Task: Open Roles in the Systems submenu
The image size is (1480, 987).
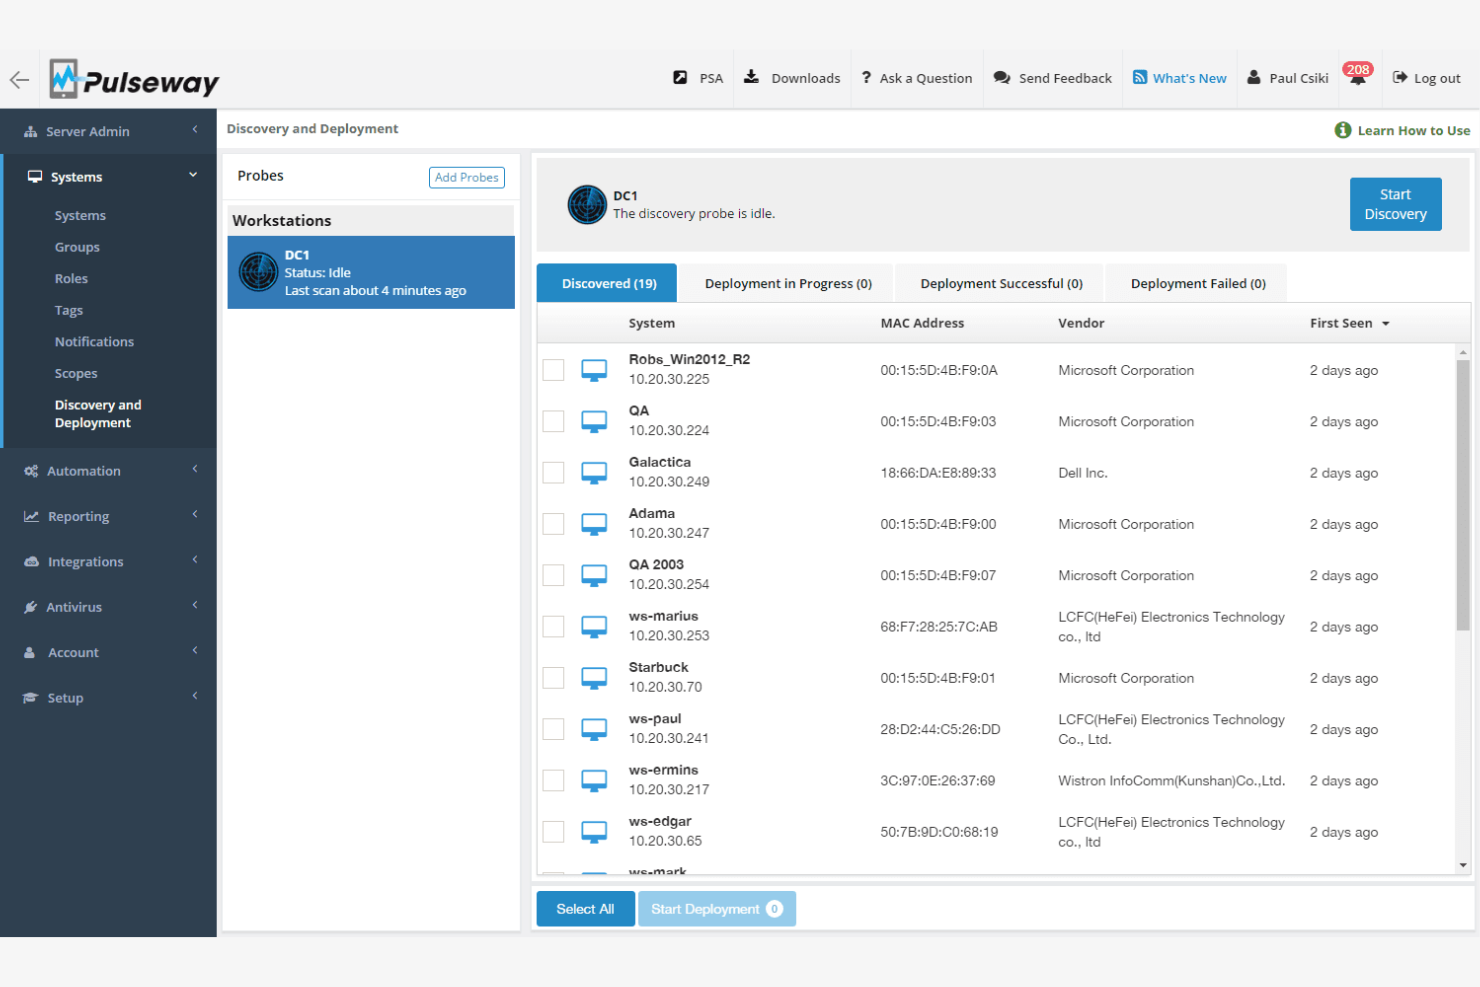Action: 71,279
